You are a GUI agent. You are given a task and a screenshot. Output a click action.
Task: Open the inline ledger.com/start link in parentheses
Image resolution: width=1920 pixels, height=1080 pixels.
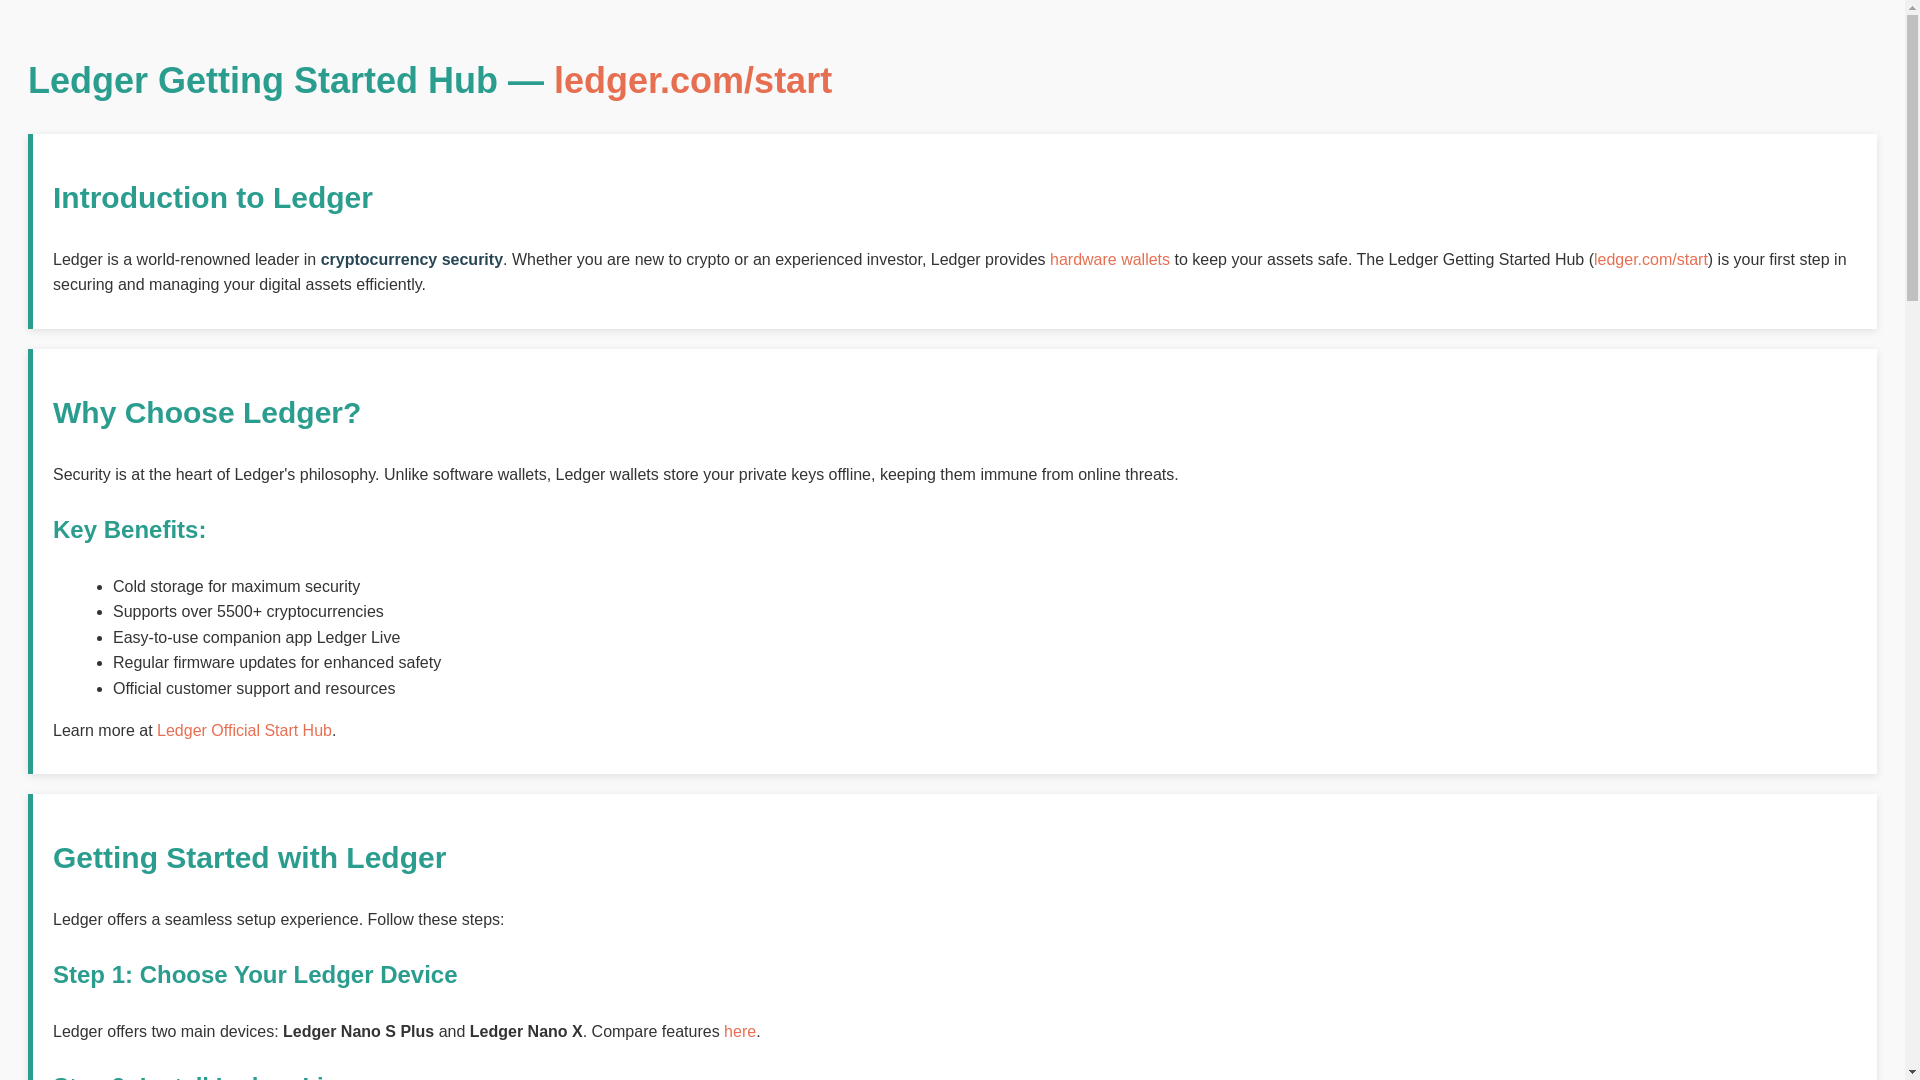pos(1650,260)
